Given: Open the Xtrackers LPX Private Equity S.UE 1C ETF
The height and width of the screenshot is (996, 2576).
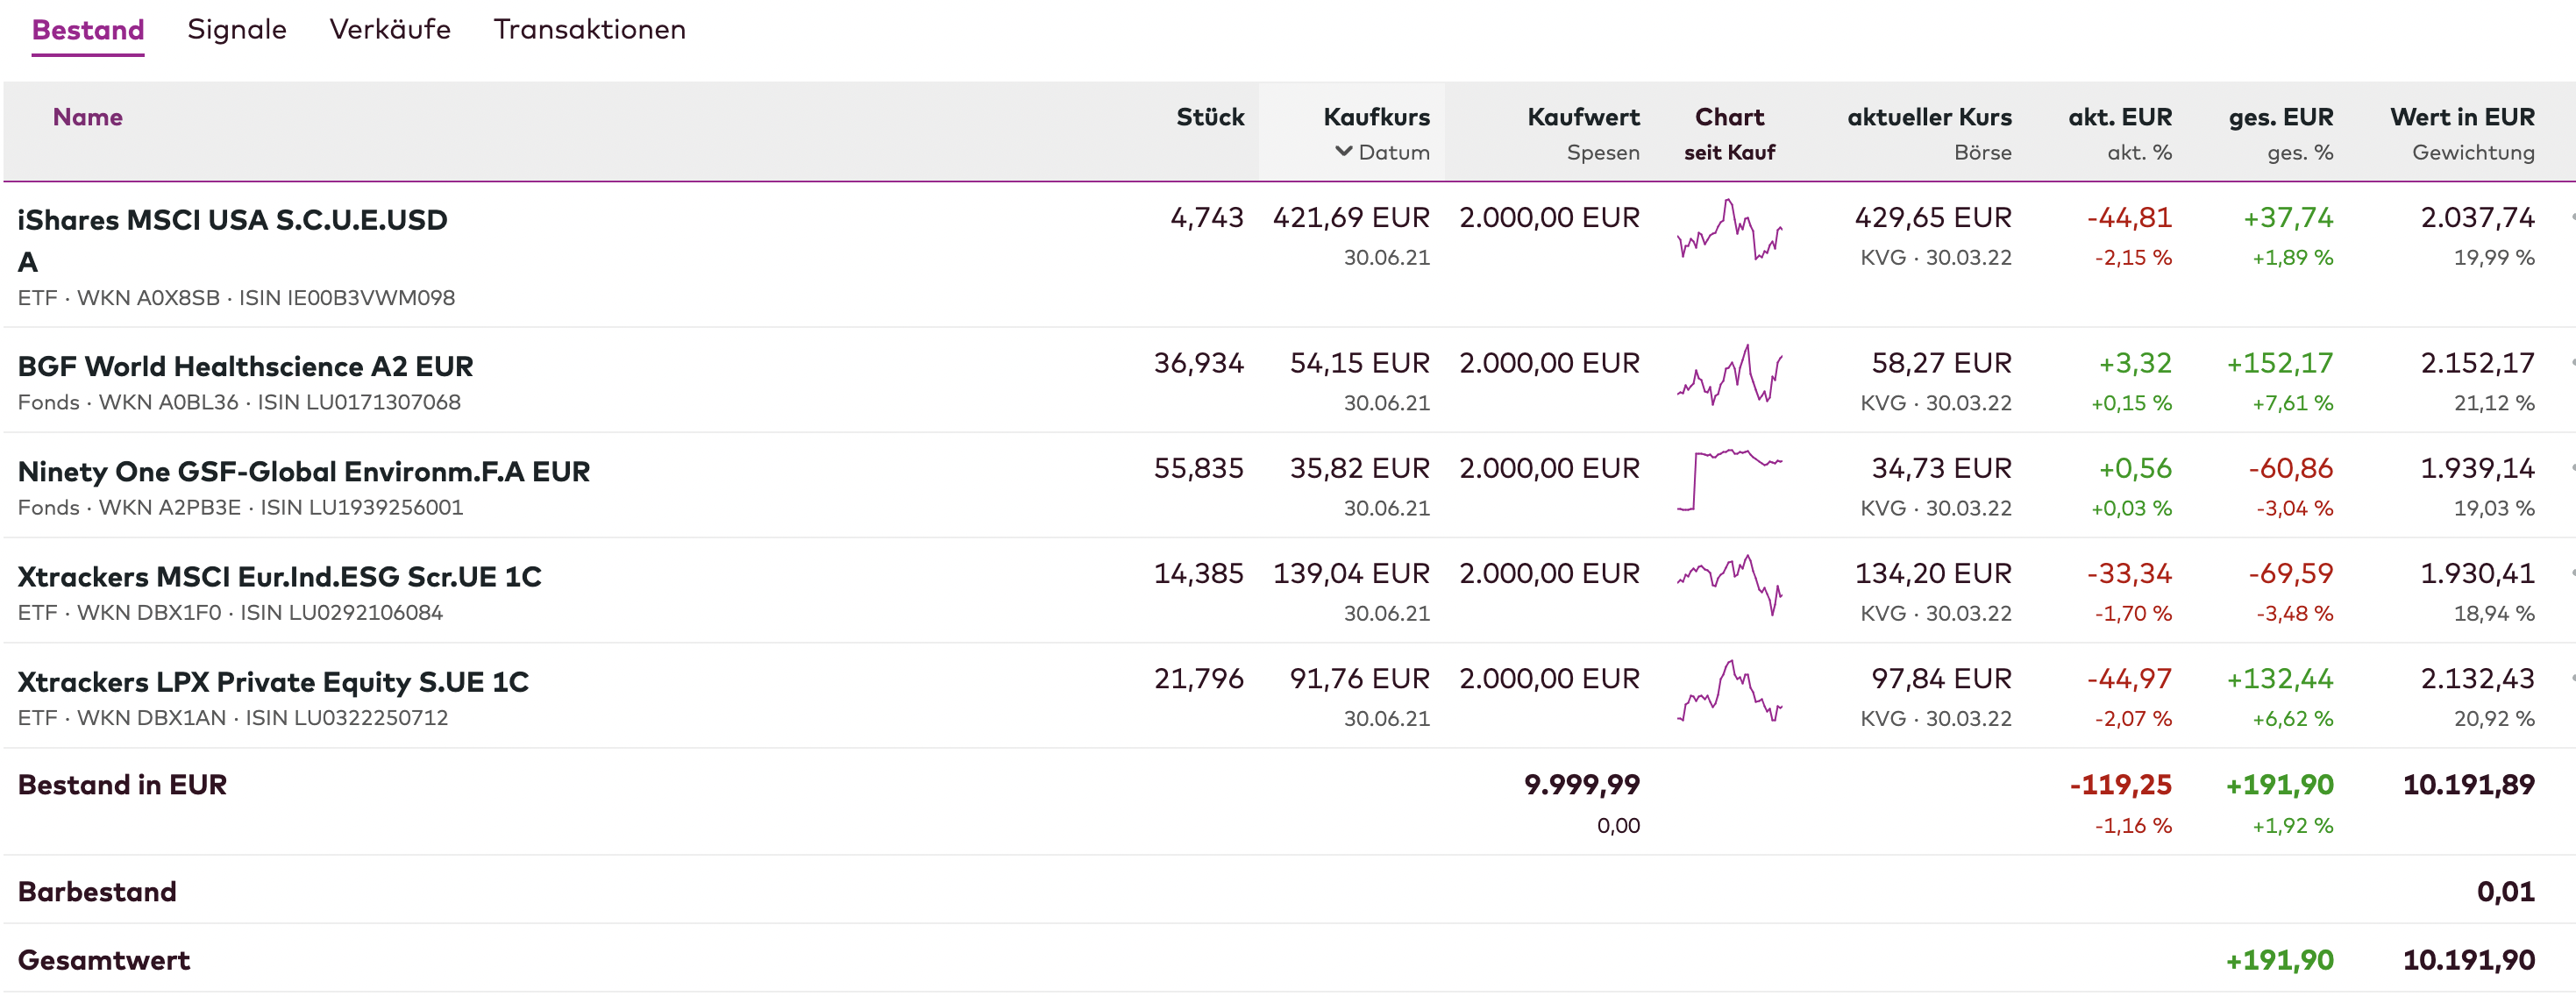Looking at the screenshot, I should coord(273,682).
